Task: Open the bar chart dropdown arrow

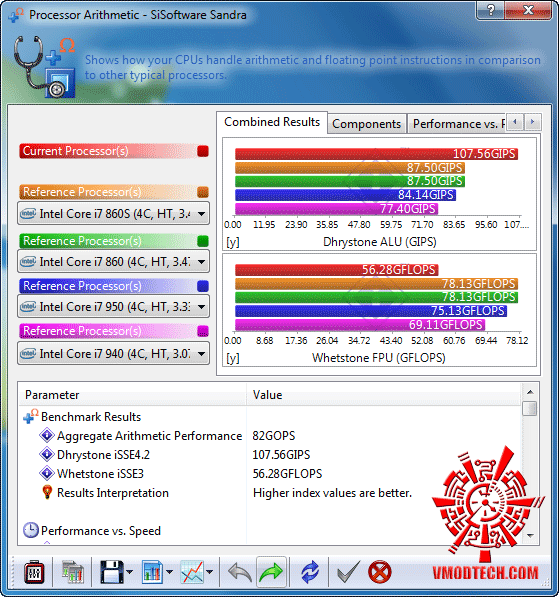Action: pos(169,571)
